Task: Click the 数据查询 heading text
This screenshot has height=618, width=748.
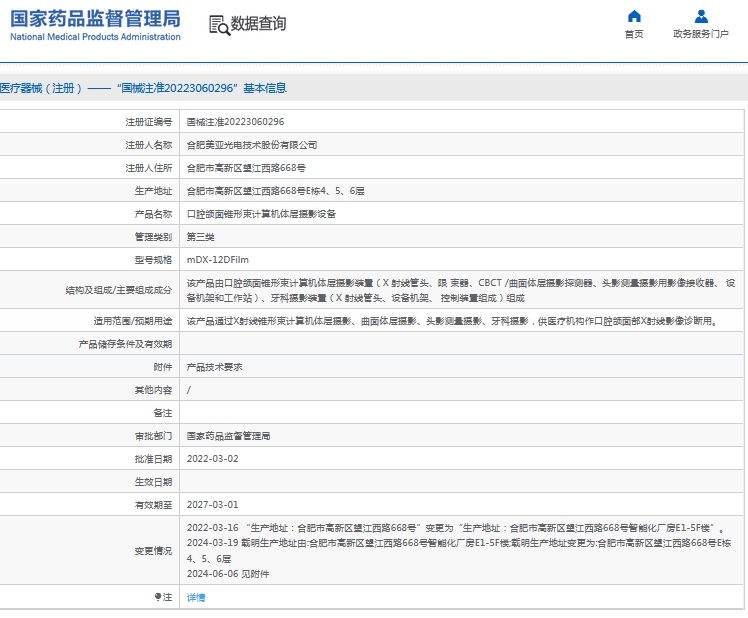Action: click(x=258, y=23)
